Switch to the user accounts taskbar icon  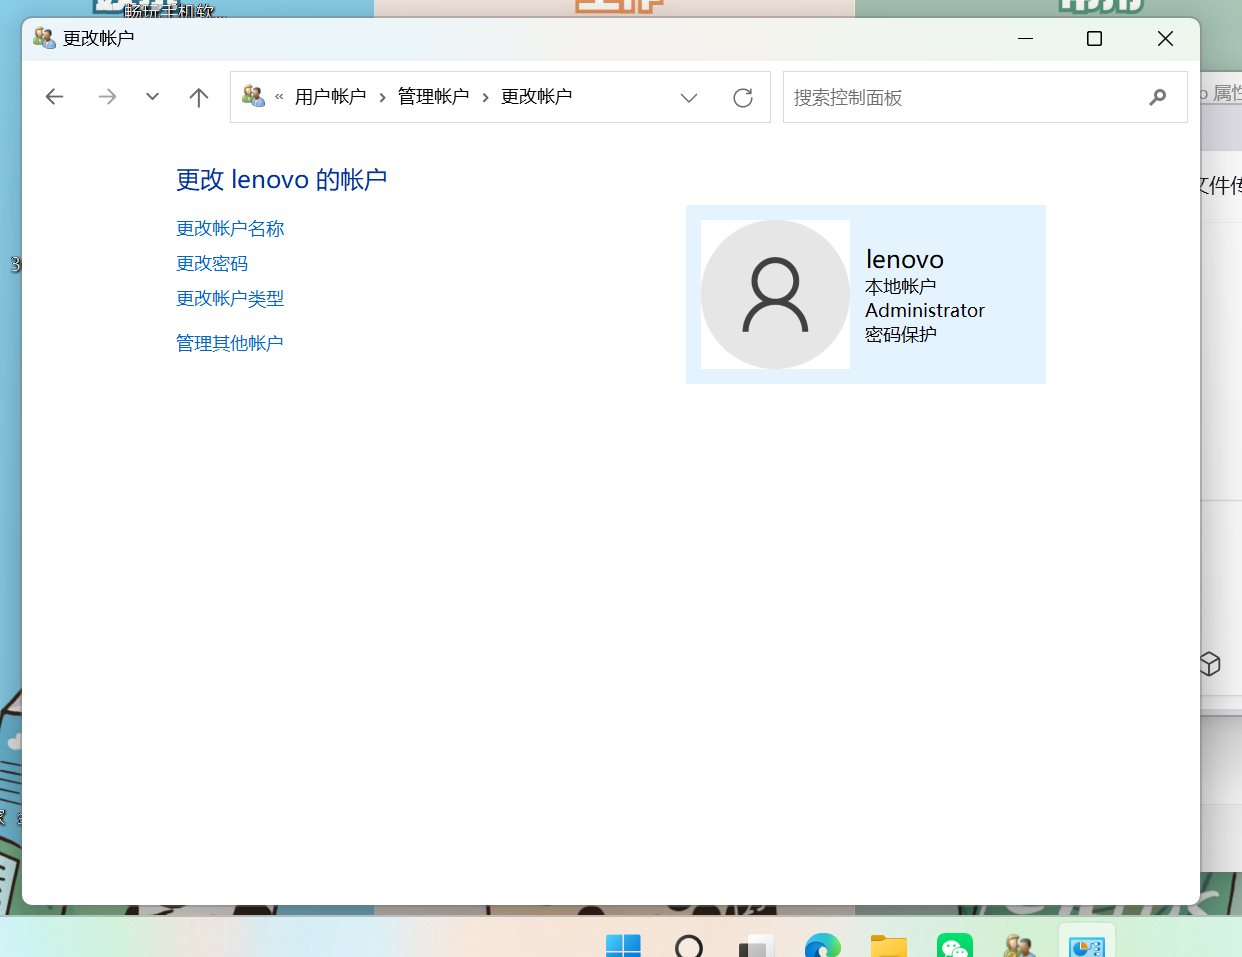coord(1020,945)
